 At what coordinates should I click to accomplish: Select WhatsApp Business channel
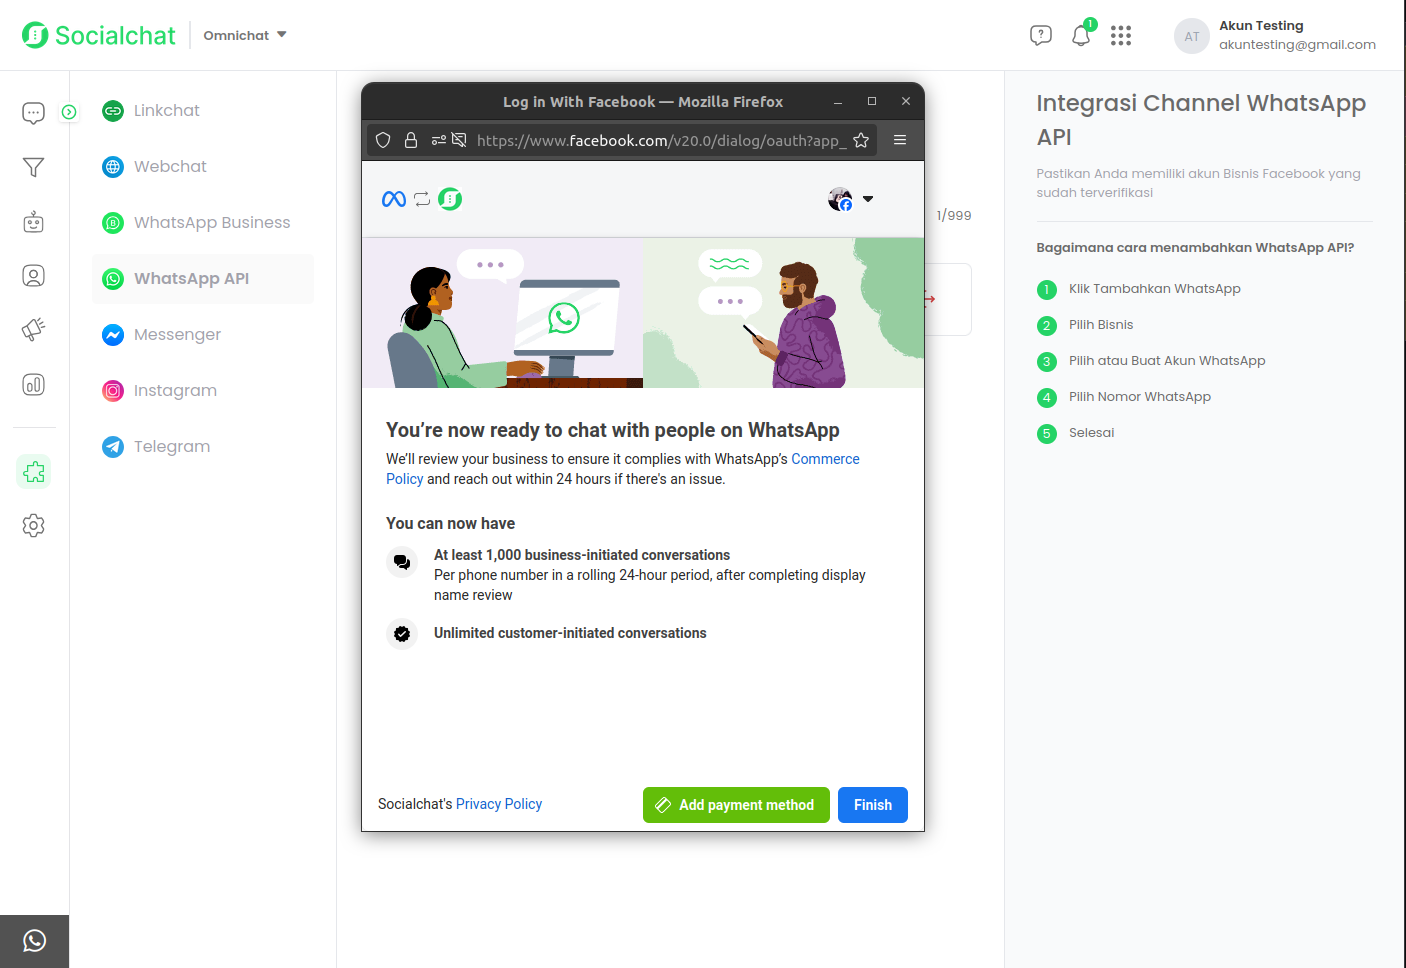click(211, 222)
